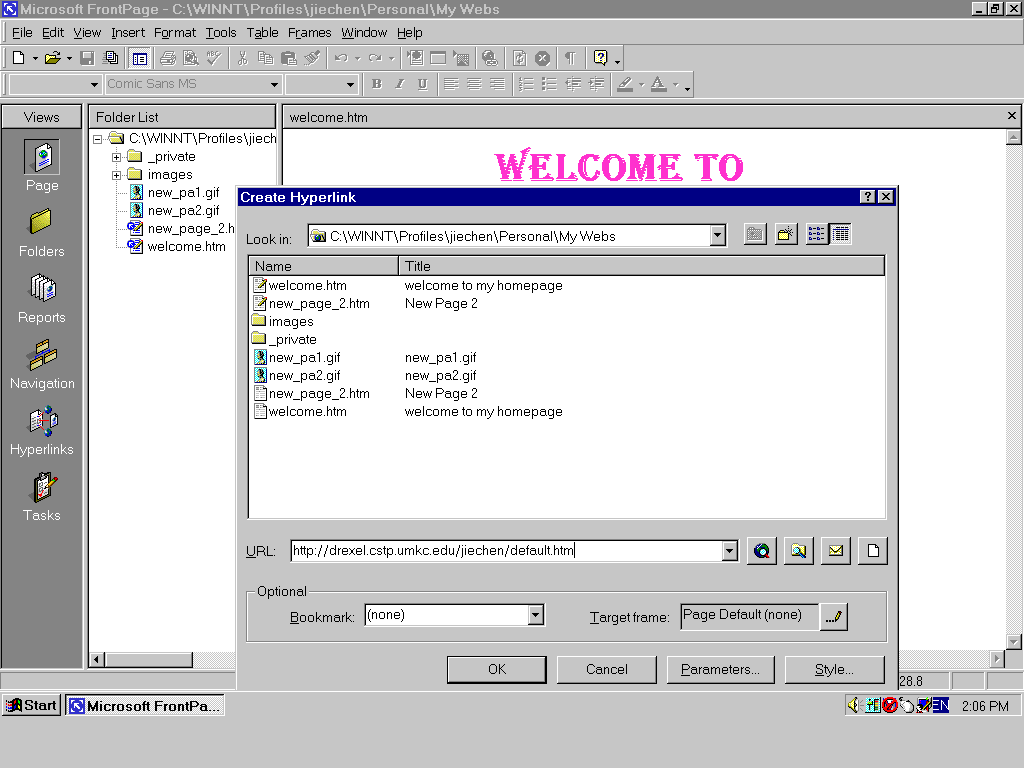Open the Format menu

tap(175, 33)
